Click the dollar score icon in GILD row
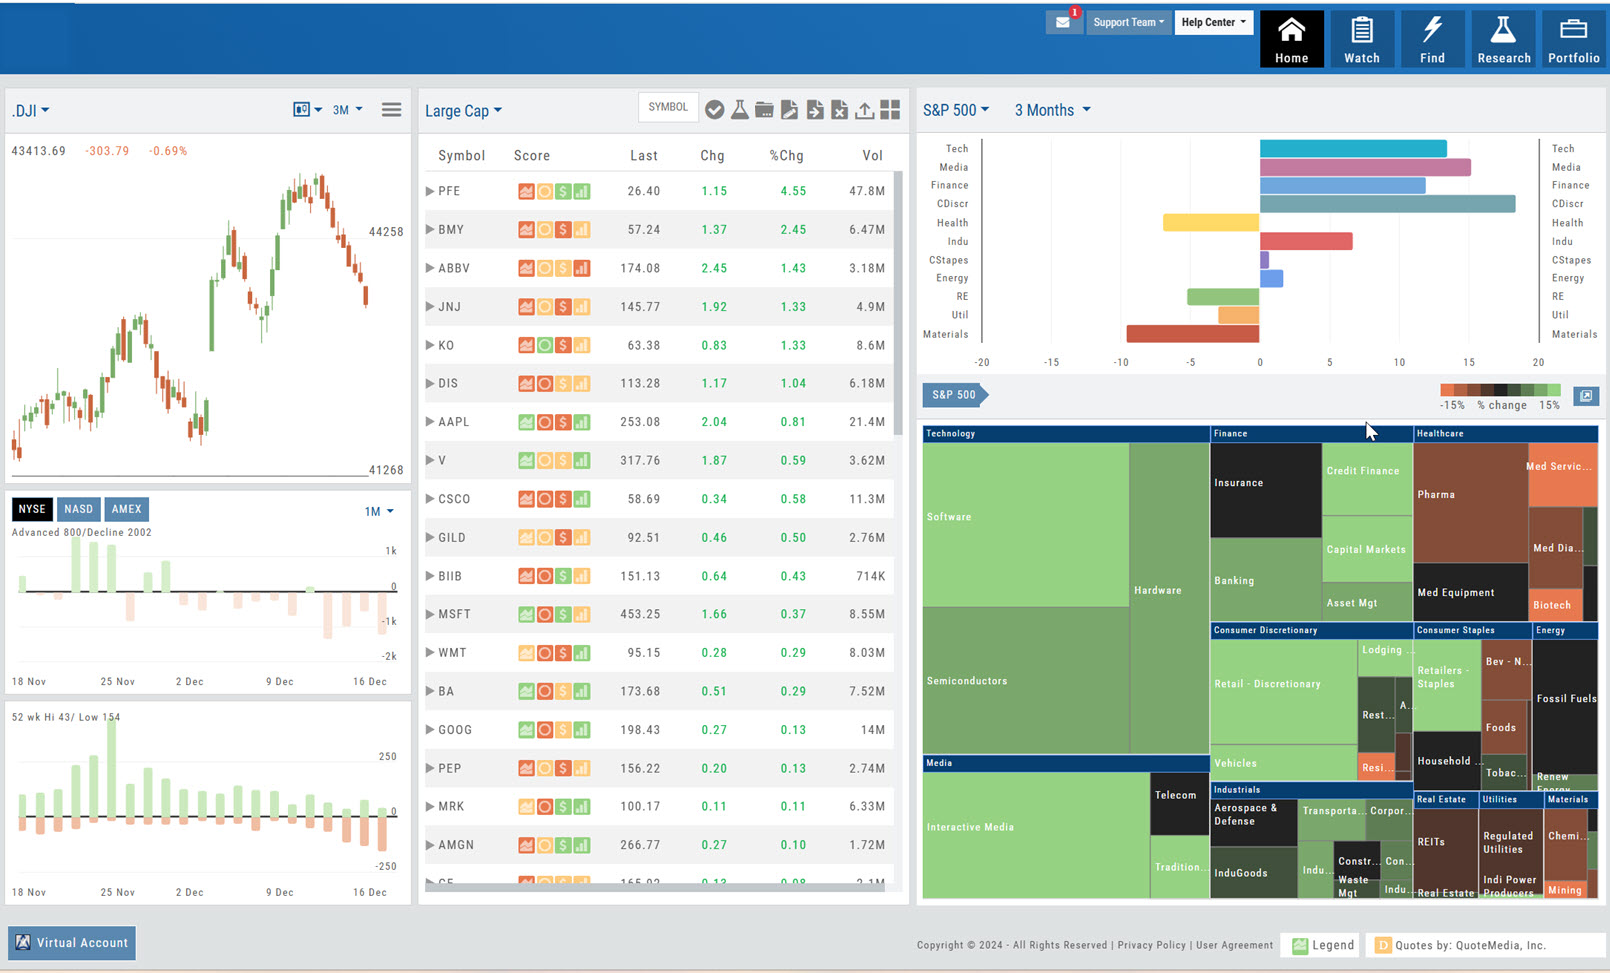The height and width of the screenshot is (973, 1610). point(563,537)
